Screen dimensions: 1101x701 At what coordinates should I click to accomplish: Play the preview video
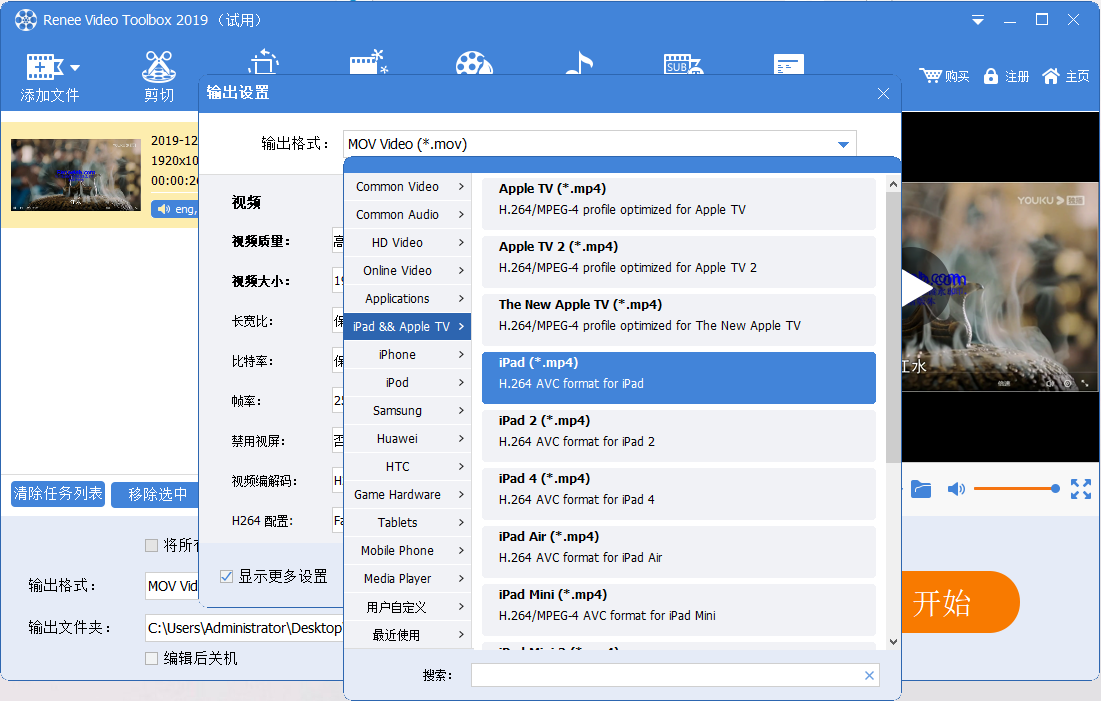pos(916,288)
